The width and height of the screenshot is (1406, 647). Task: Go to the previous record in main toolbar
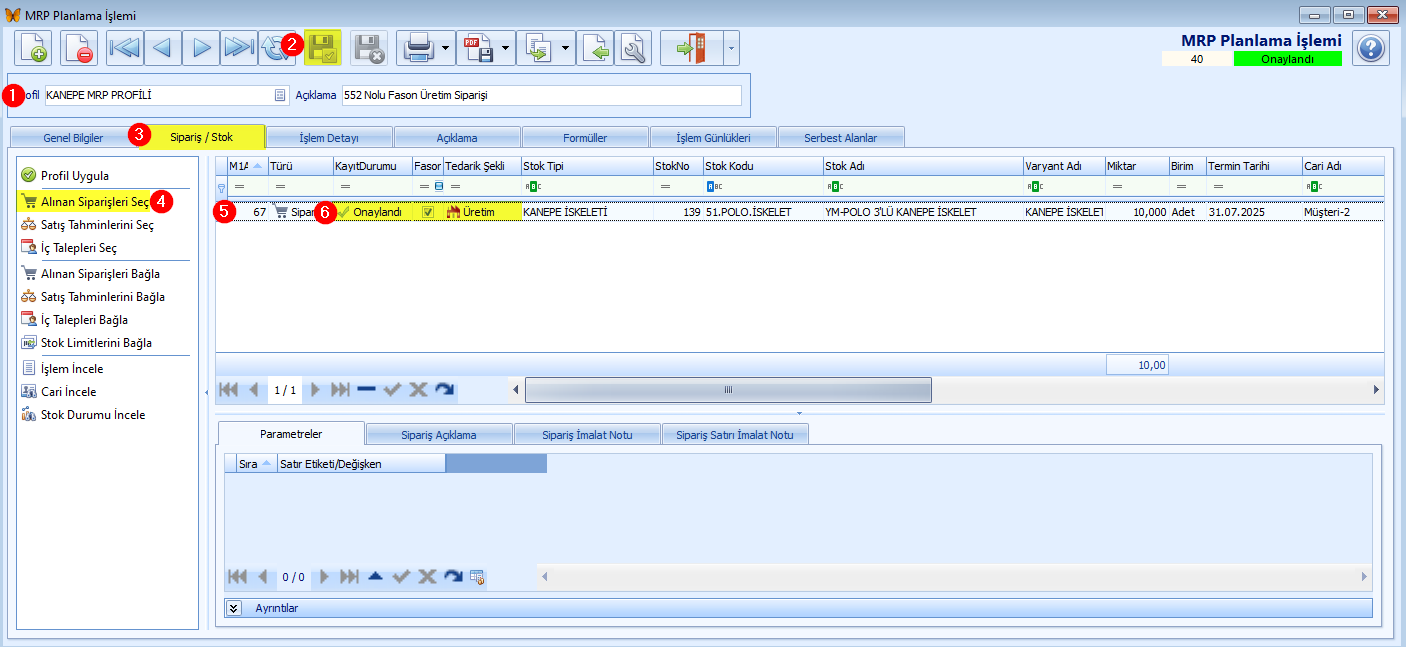(163, 48)
